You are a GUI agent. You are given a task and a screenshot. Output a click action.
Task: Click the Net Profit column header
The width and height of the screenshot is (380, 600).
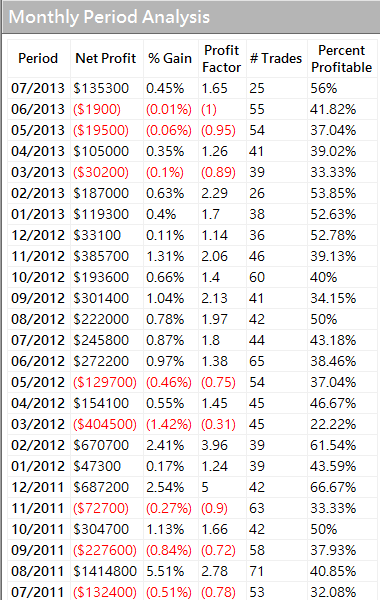106,59
